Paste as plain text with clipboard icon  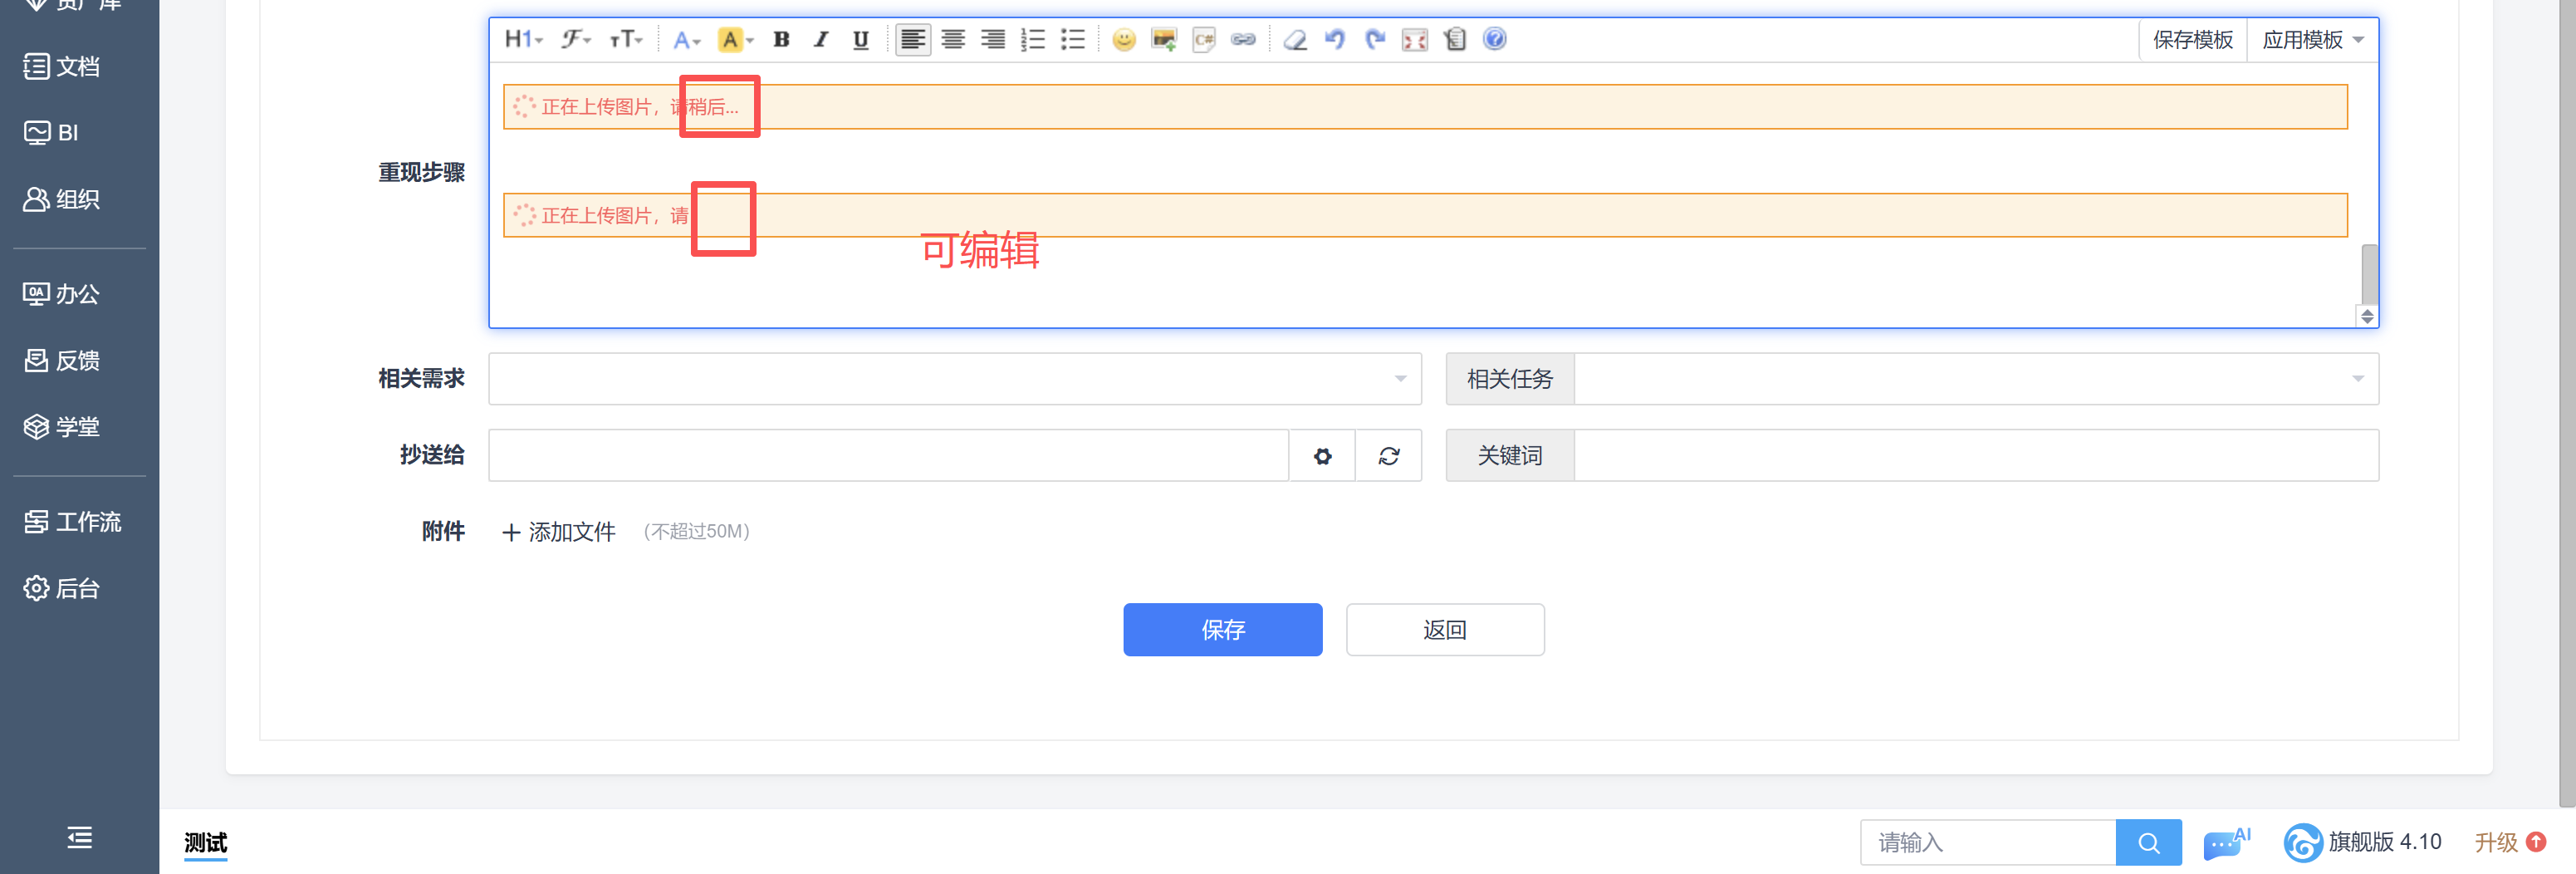[x=1455, y=39]
